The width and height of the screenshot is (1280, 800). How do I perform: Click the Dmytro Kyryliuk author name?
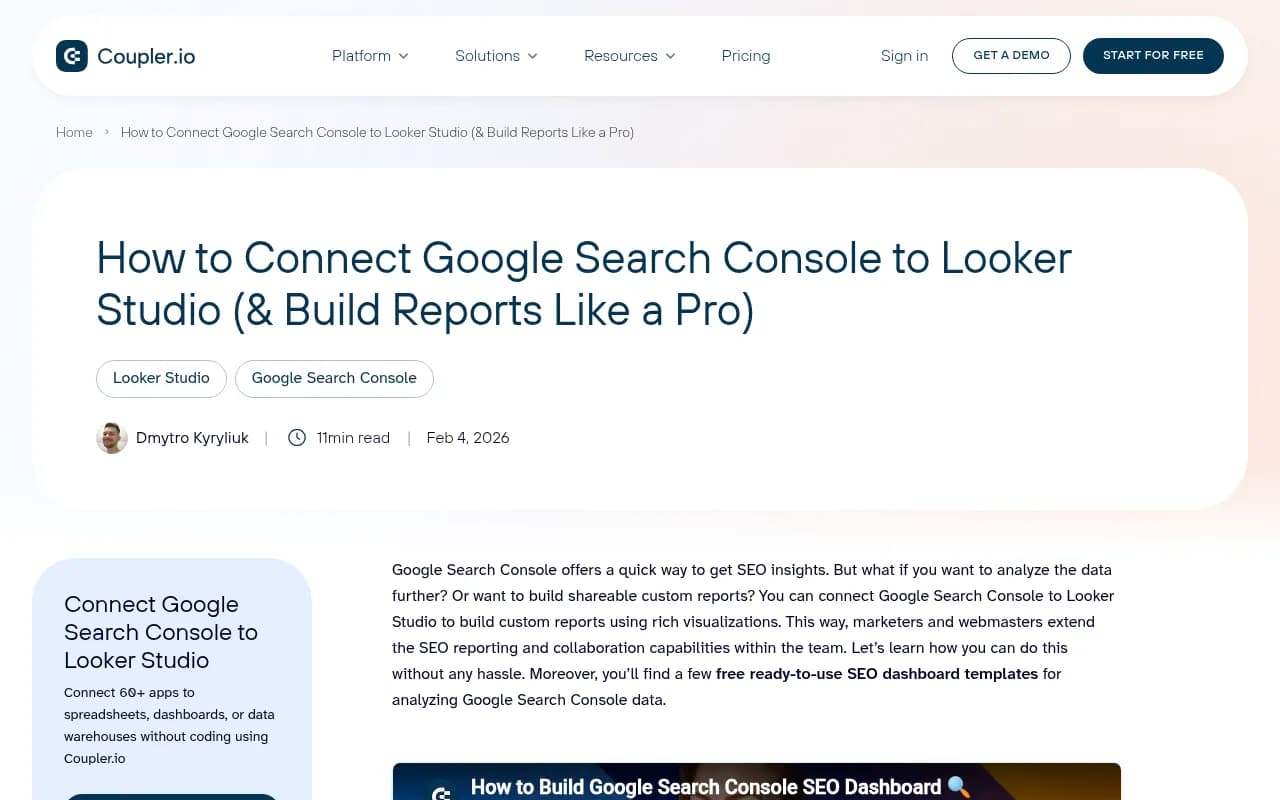[x=192, y=438]
